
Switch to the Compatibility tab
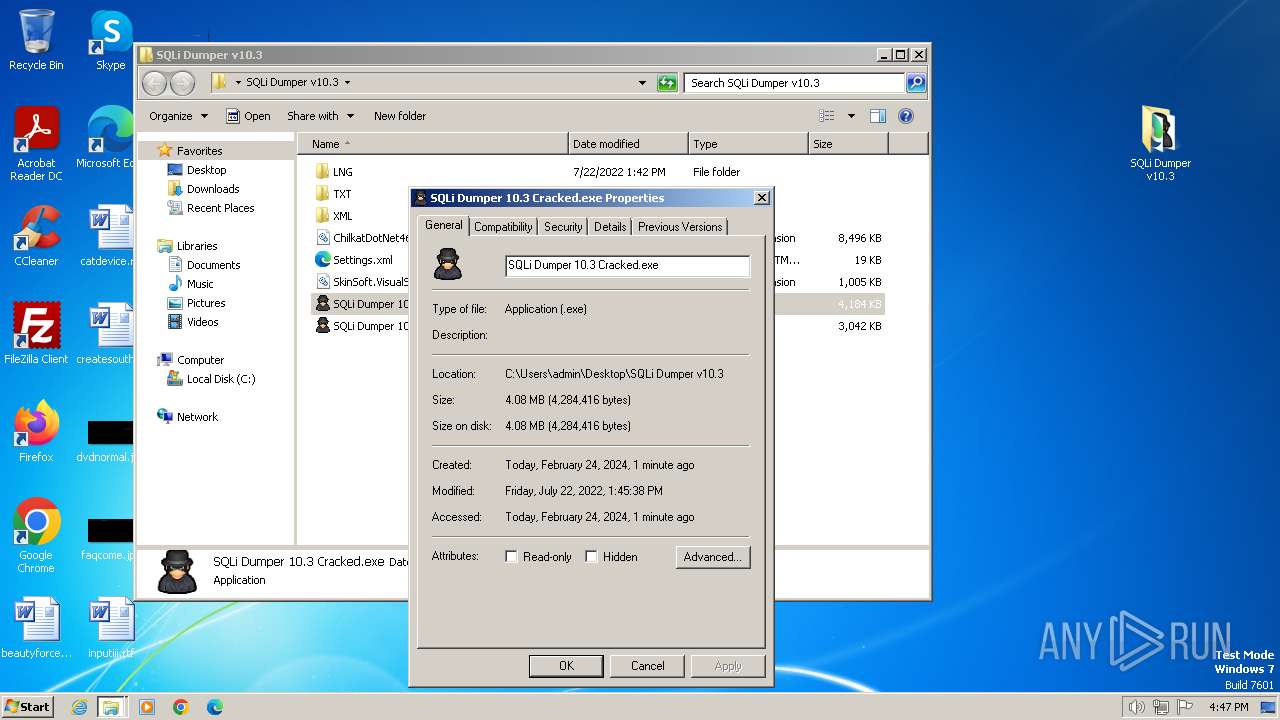[503, 227]
